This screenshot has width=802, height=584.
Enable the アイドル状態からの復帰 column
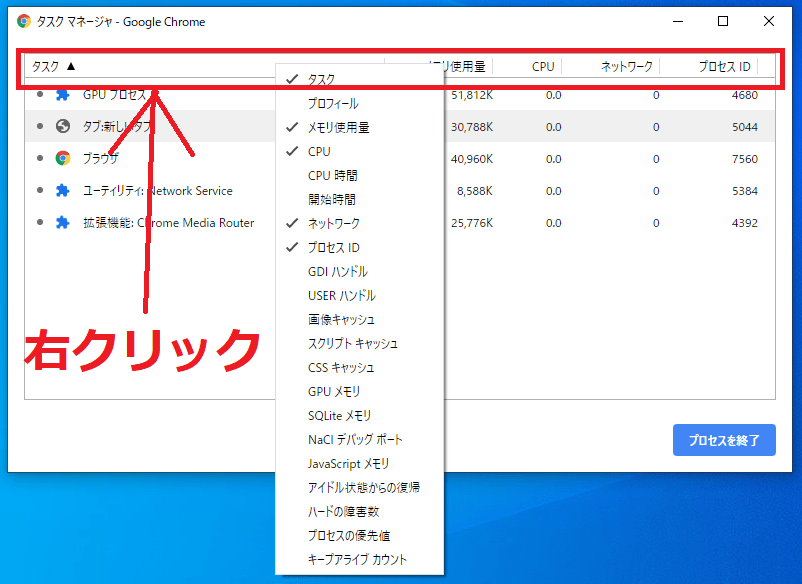pyautogui.click(x=360, y=487)
